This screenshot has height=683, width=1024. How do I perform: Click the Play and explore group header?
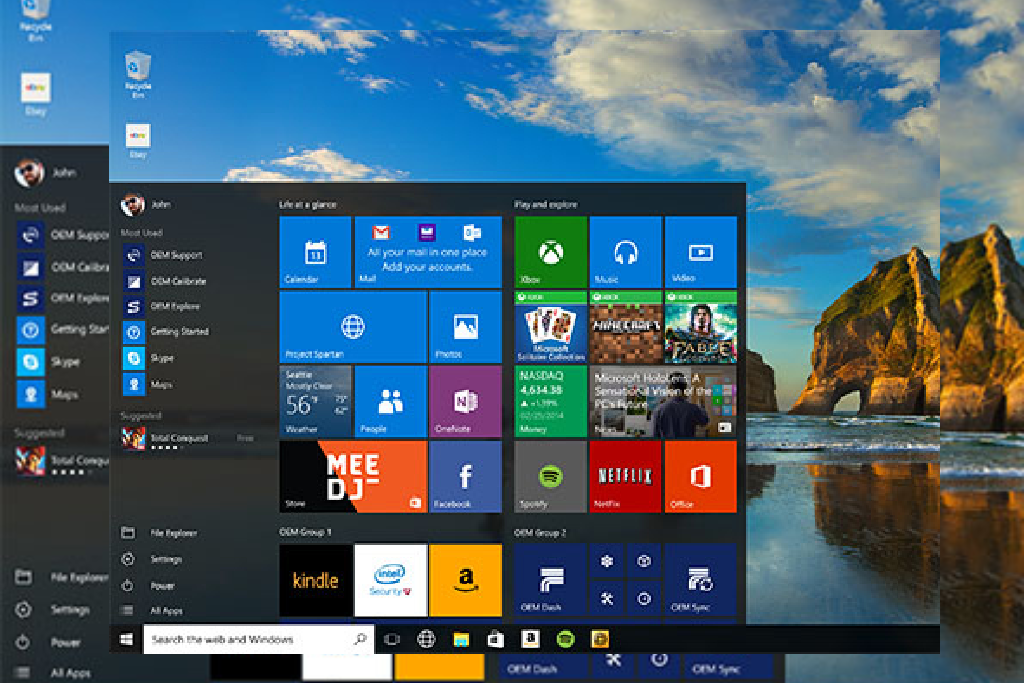pyautogui.click(x=546, y=204)
